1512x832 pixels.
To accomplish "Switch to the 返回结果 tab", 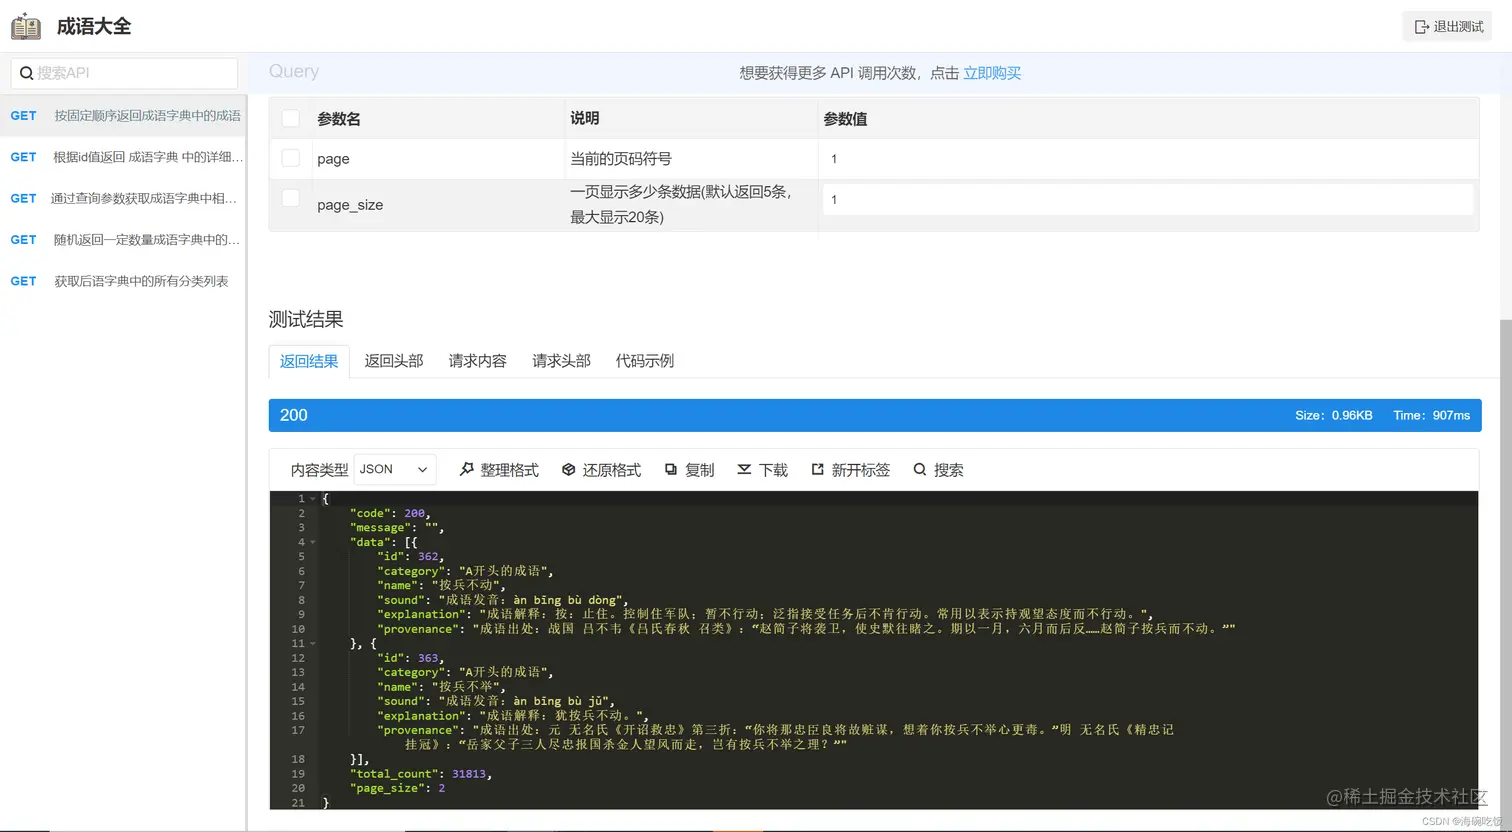I will click(x=309, y=361).
